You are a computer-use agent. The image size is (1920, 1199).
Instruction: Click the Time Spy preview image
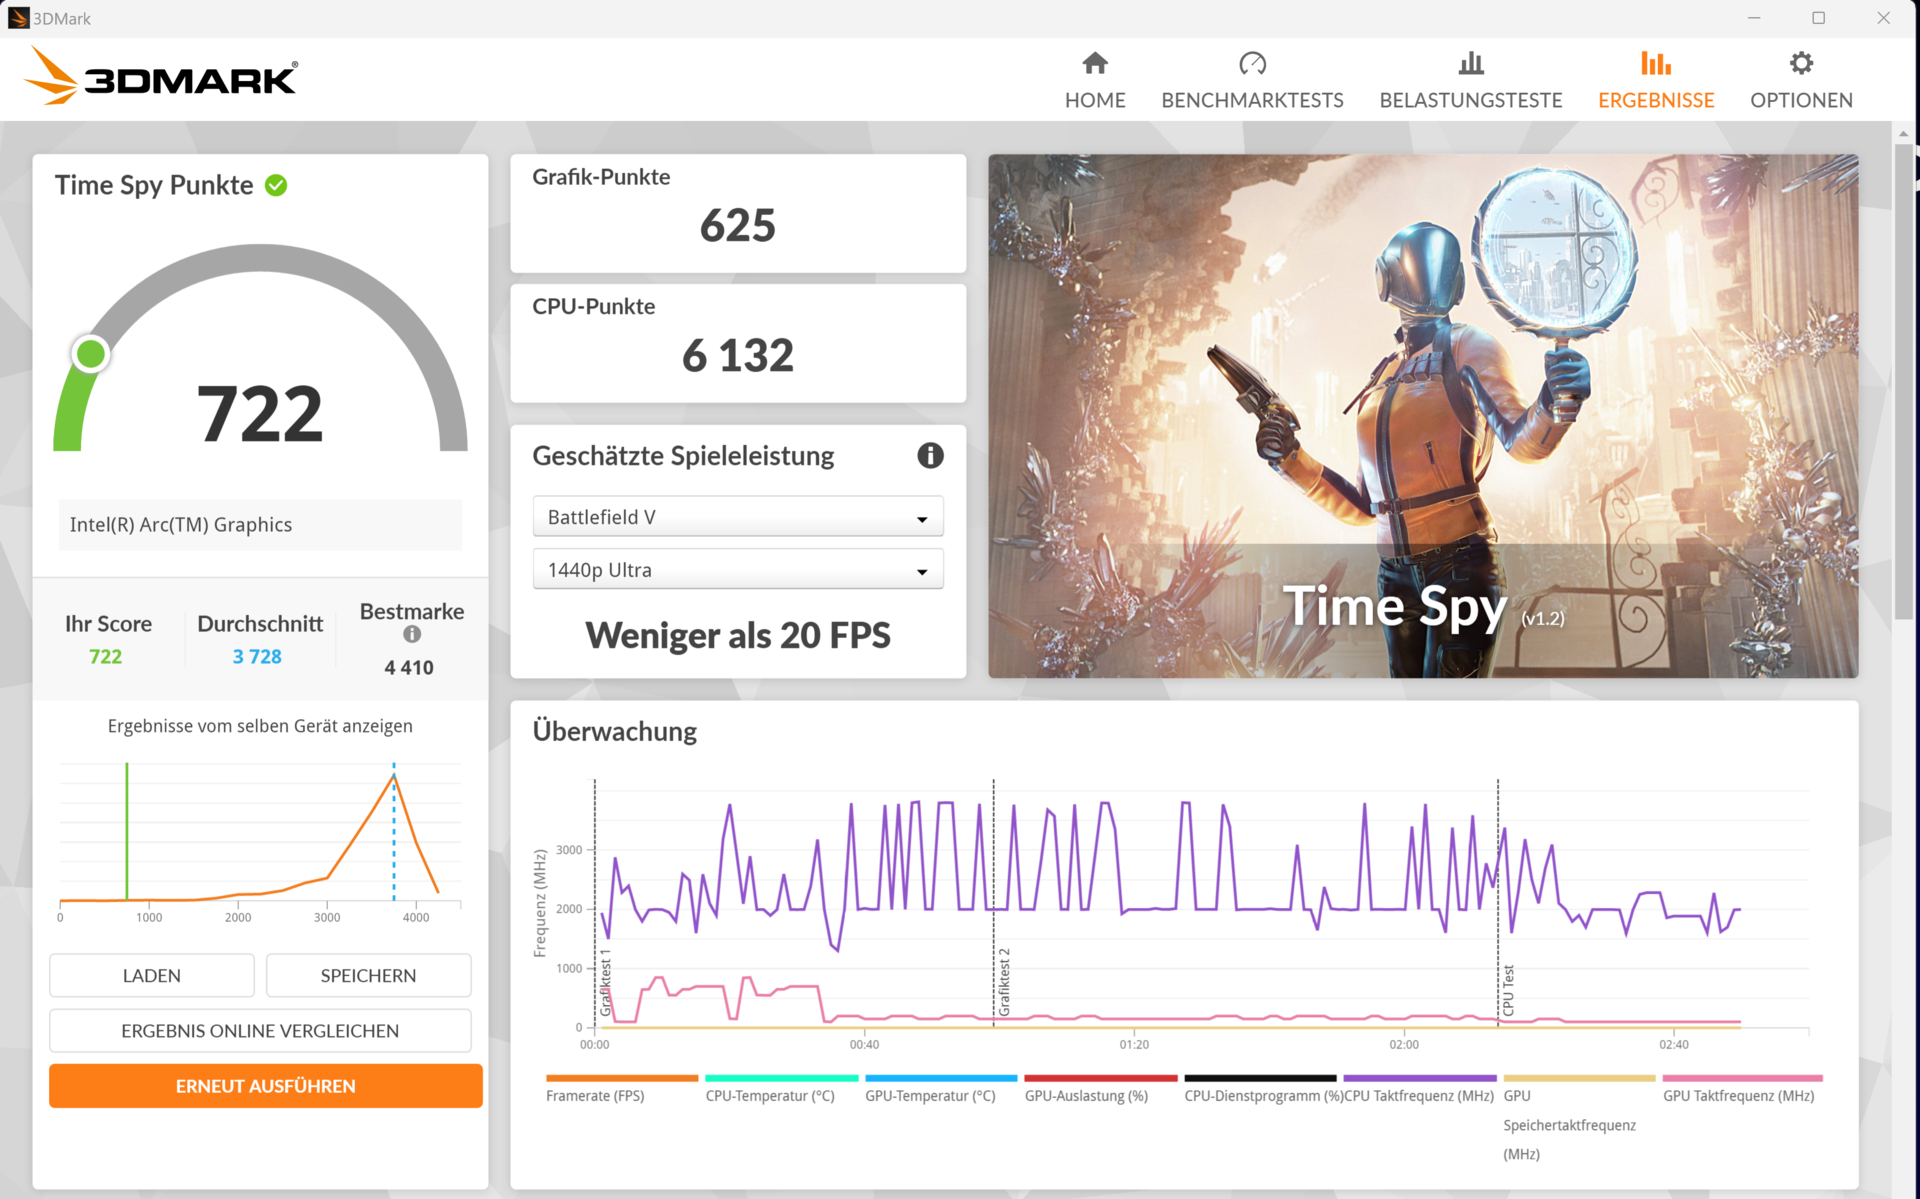pyautogui.click(x=1423, y=415)
